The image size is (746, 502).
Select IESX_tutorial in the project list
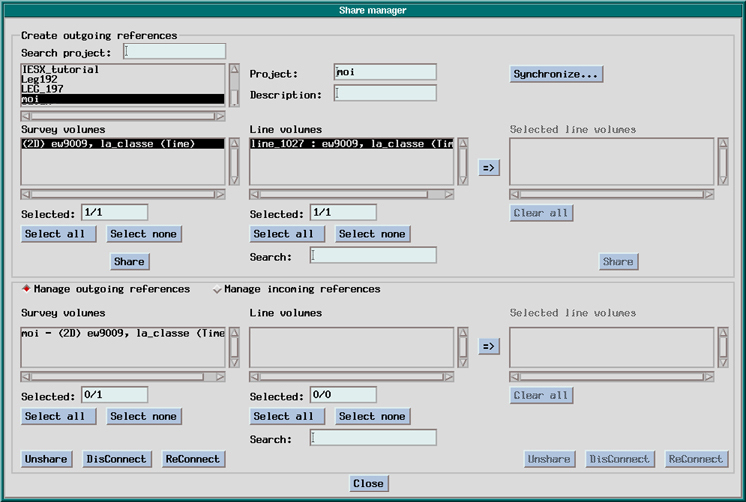pyautogui.click(x=123, y=69)
